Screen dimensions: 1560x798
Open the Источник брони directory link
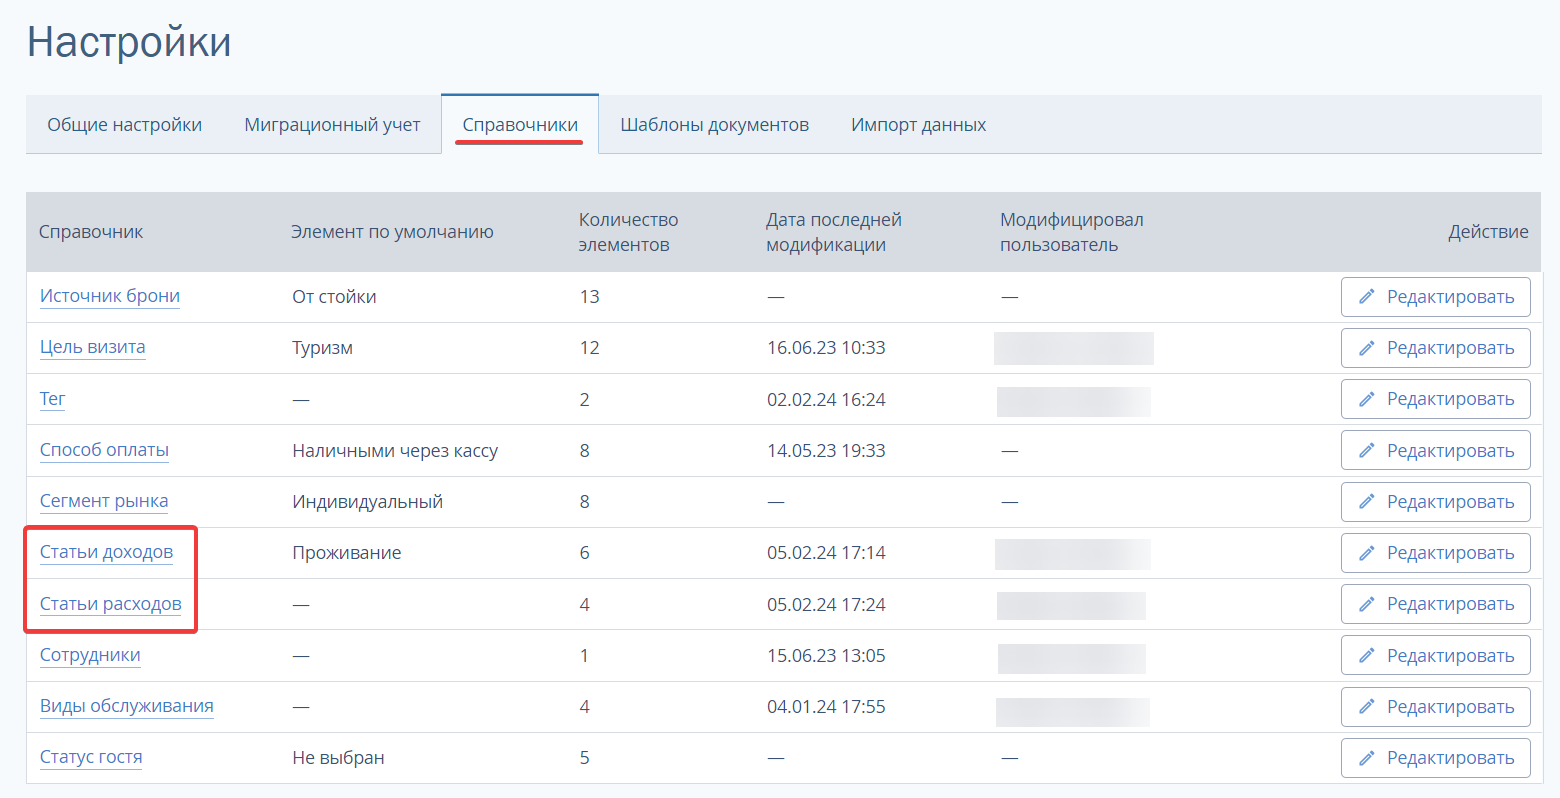(x=110, y=296)
